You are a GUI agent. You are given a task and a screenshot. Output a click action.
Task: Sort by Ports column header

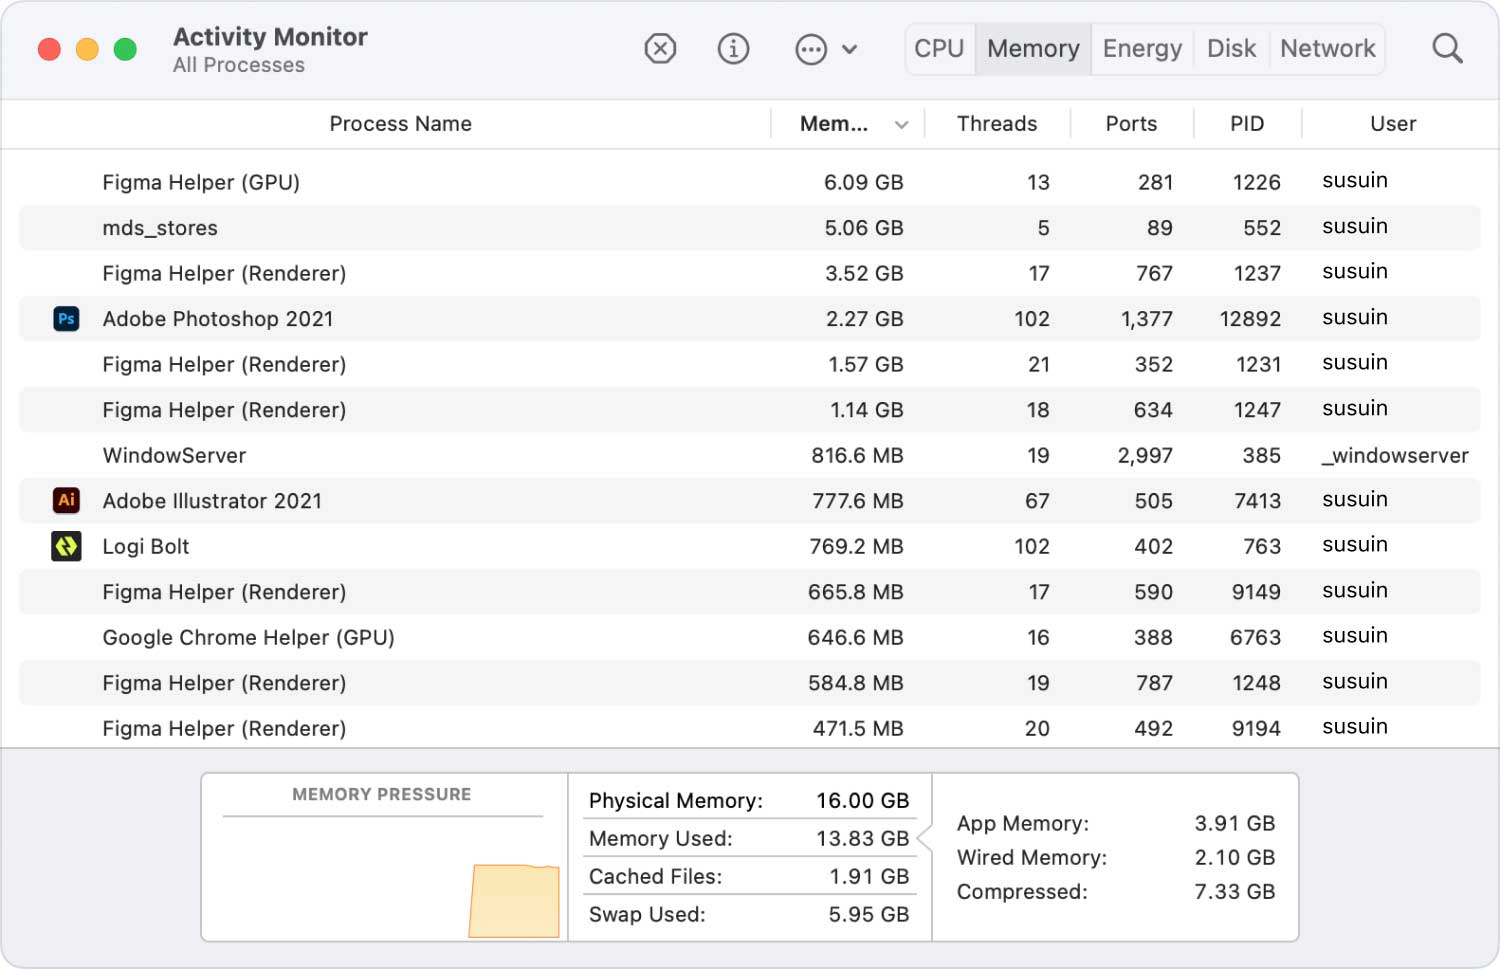point(1131,124)
